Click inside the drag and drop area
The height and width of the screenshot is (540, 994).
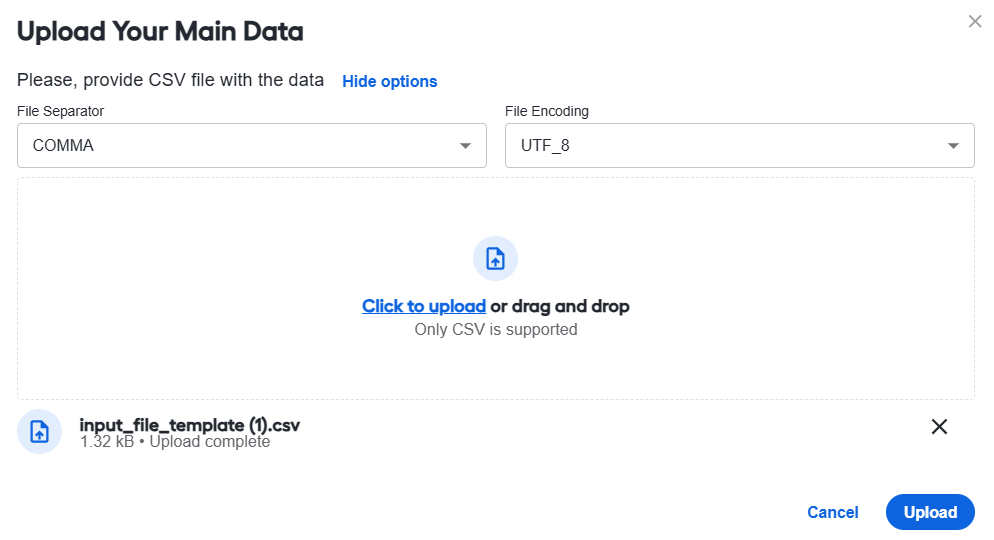(x=496, y=288)
